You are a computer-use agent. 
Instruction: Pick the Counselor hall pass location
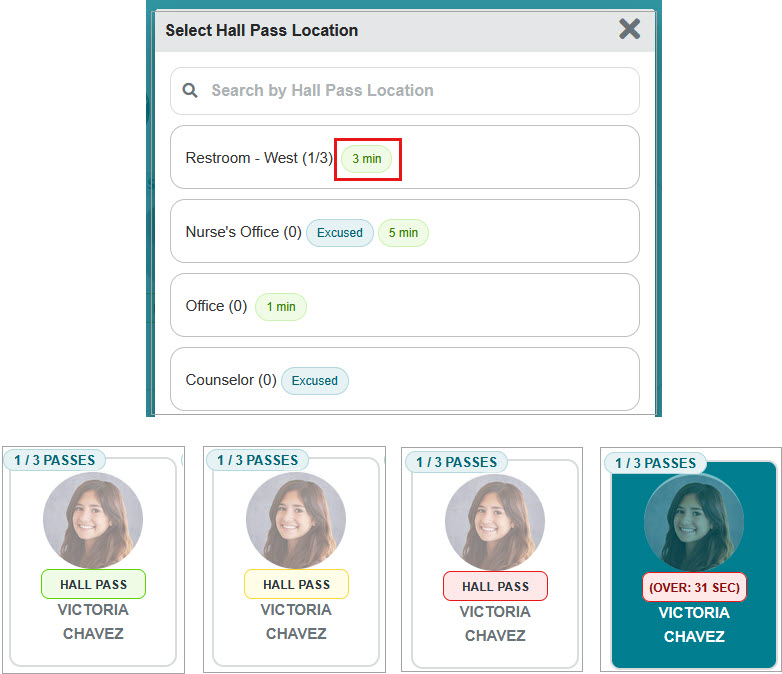[230, 380]
